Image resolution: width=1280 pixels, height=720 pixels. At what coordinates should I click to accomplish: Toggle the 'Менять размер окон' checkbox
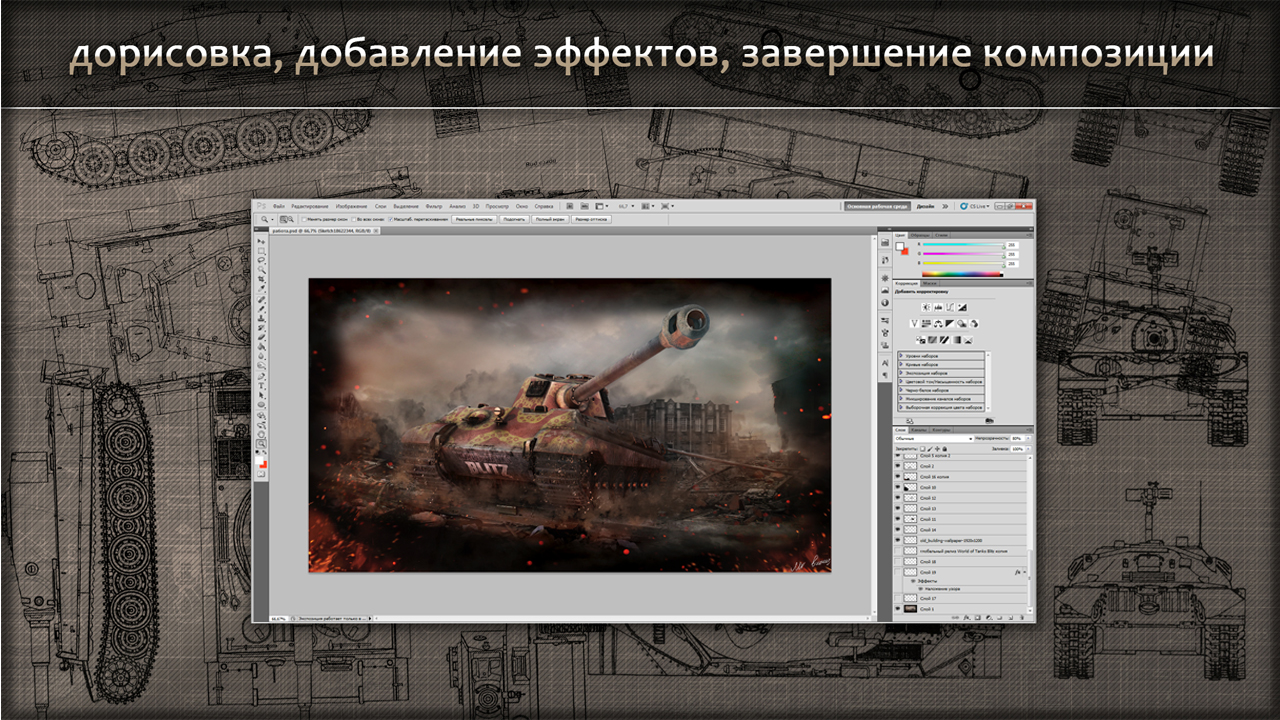[x=304, y=219]
